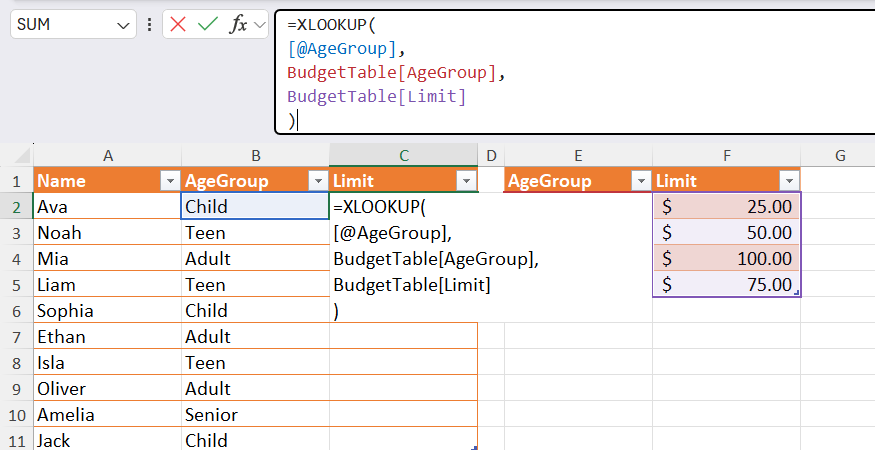The width and height of the screenshot is (875, 450).
Task: Click the cell containing Isla
Action: click(x=108, y=363)
